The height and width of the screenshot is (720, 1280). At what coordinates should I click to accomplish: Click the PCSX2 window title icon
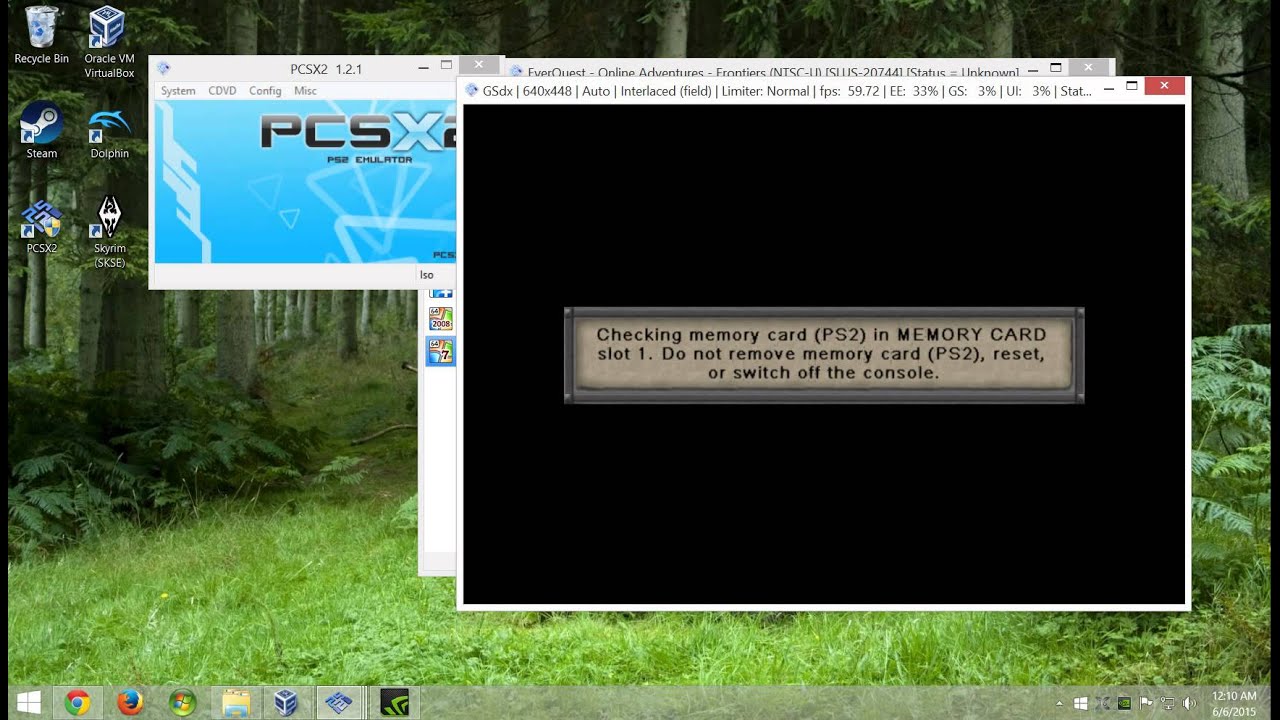coord(164,68)
